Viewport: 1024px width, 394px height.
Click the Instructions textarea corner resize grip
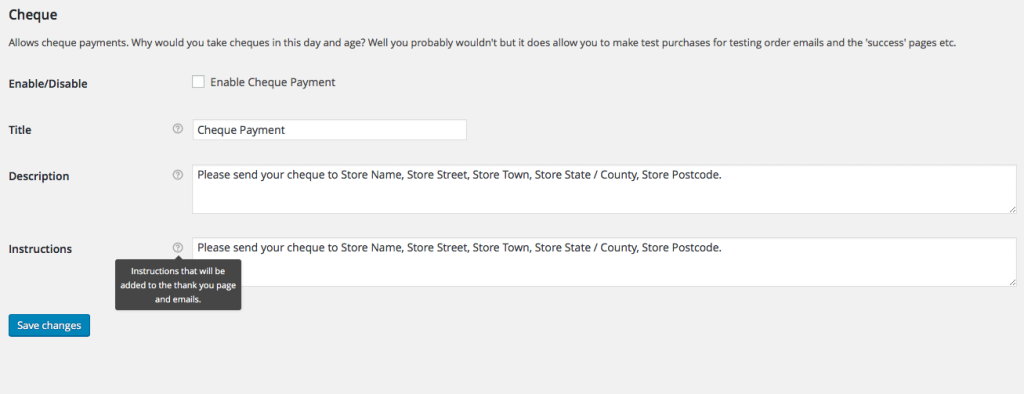tap(1012, 282)
